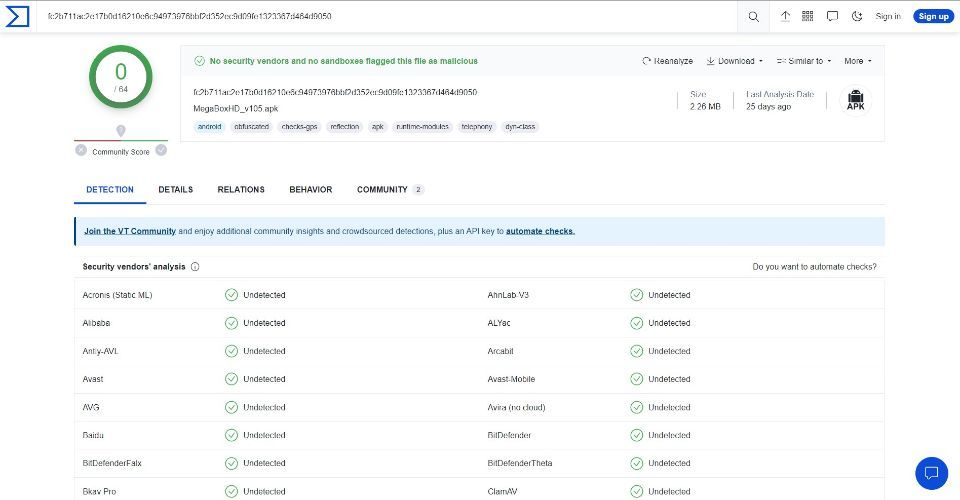This screenshot has width=960, height=500.
Task: Click the automate checks link
Action: (540, 231)
